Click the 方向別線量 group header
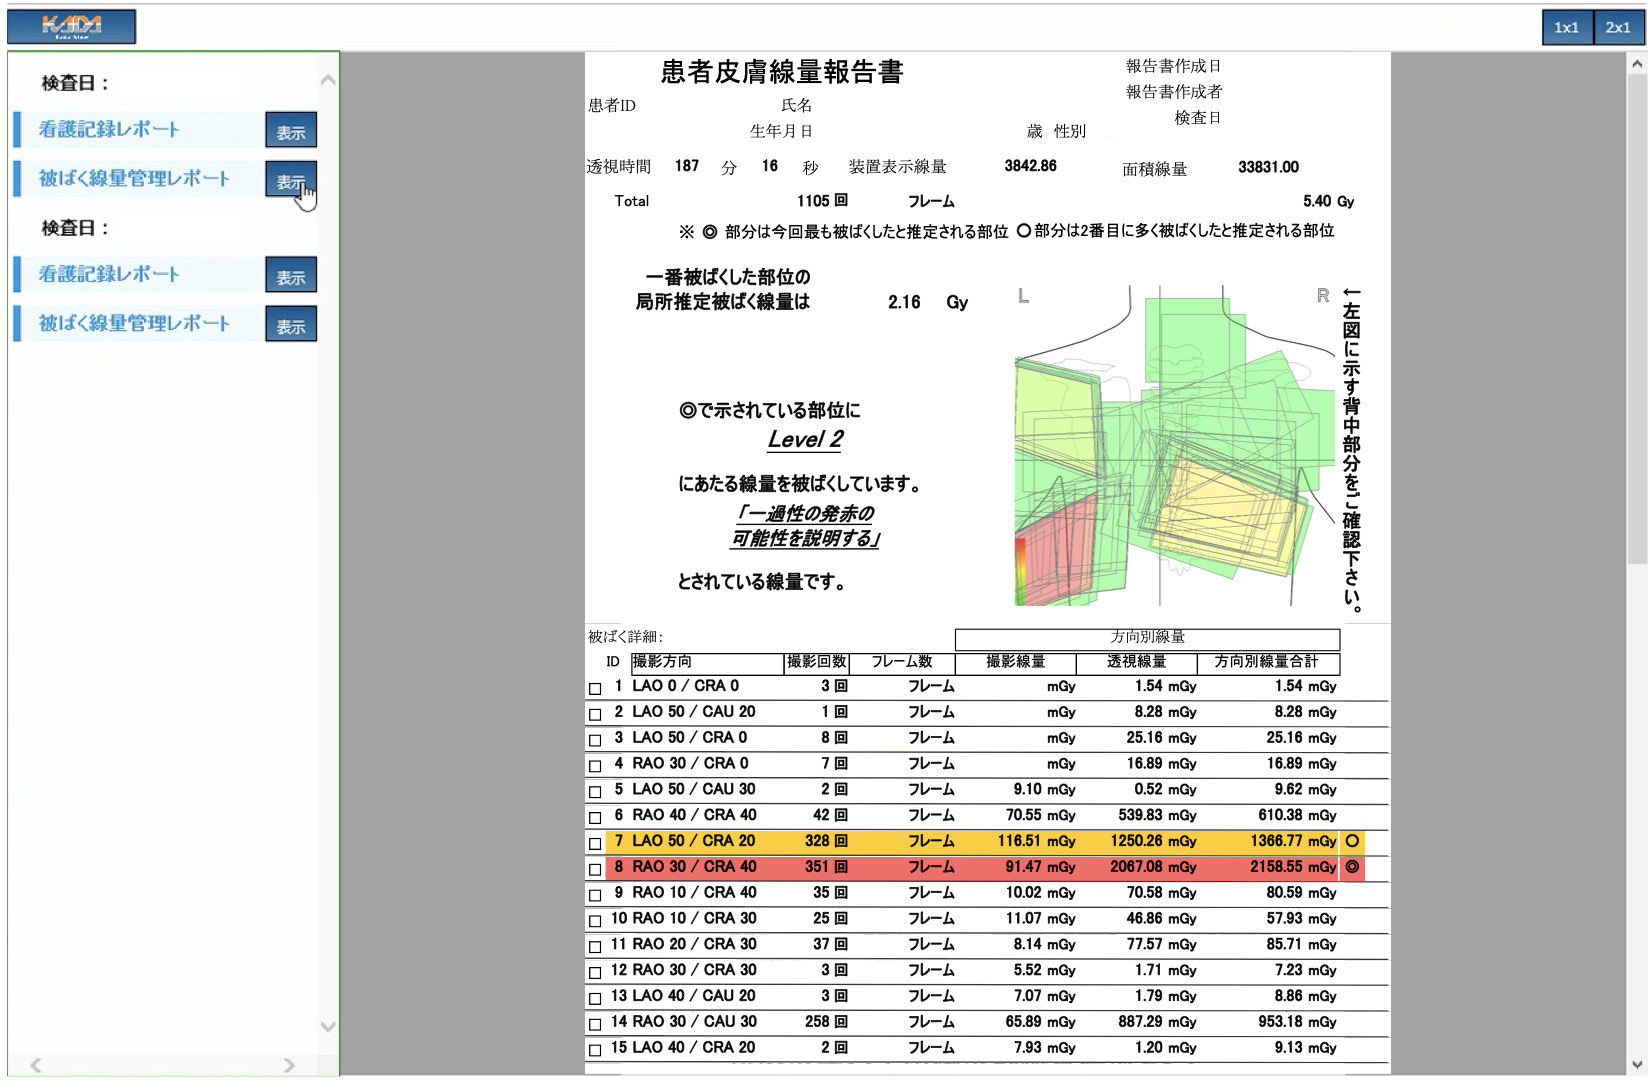 pos(1147,638)
